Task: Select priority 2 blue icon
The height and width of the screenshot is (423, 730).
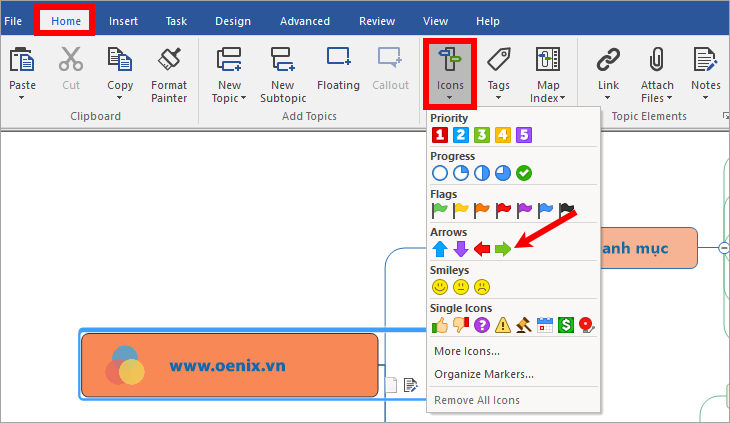Action: 460,135
